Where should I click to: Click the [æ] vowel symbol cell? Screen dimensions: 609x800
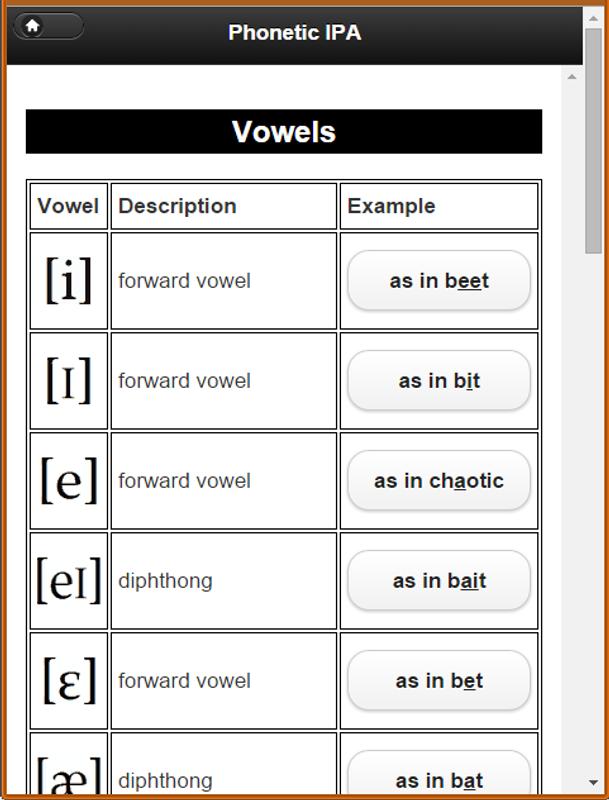[x=69, y=764]
